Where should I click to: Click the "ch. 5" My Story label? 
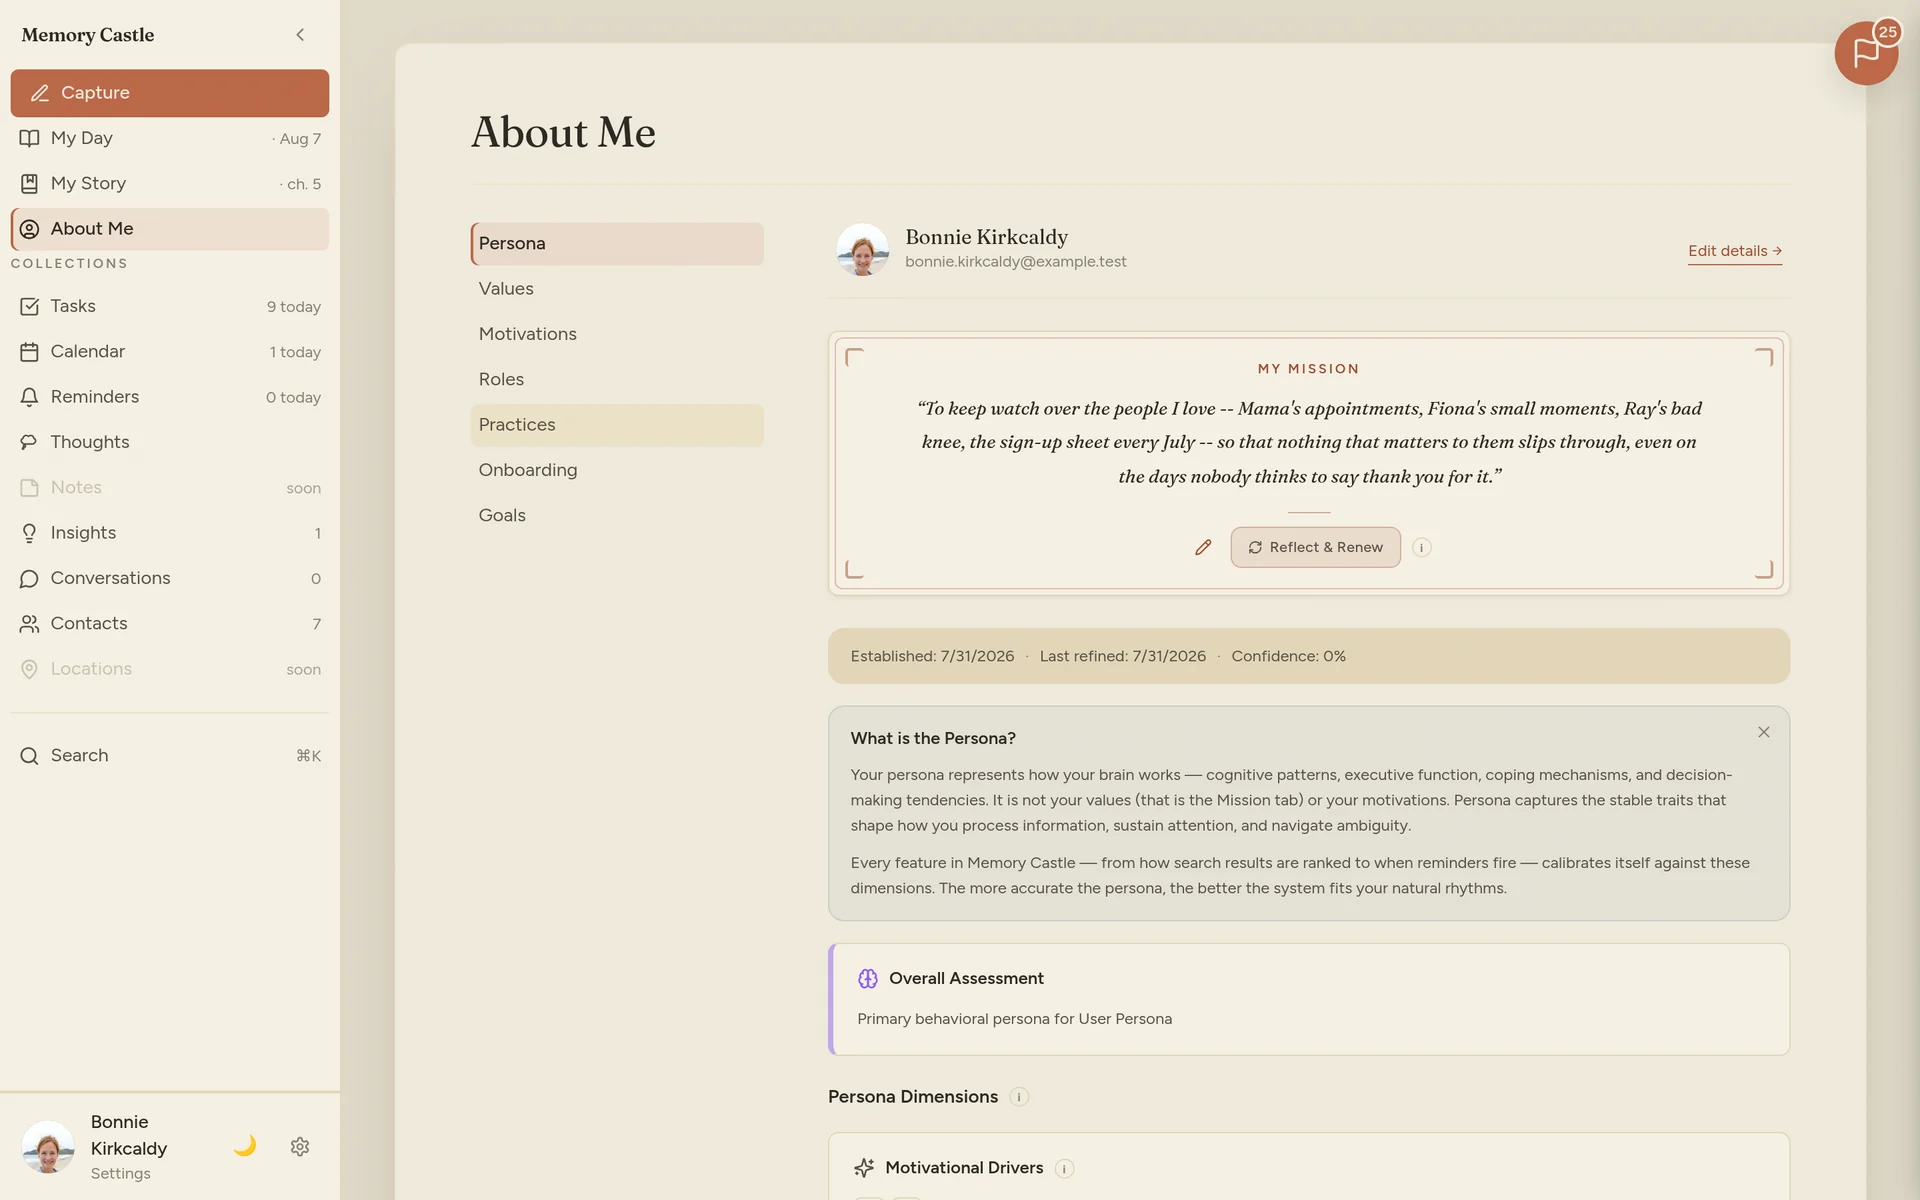[x=301, y=184]
